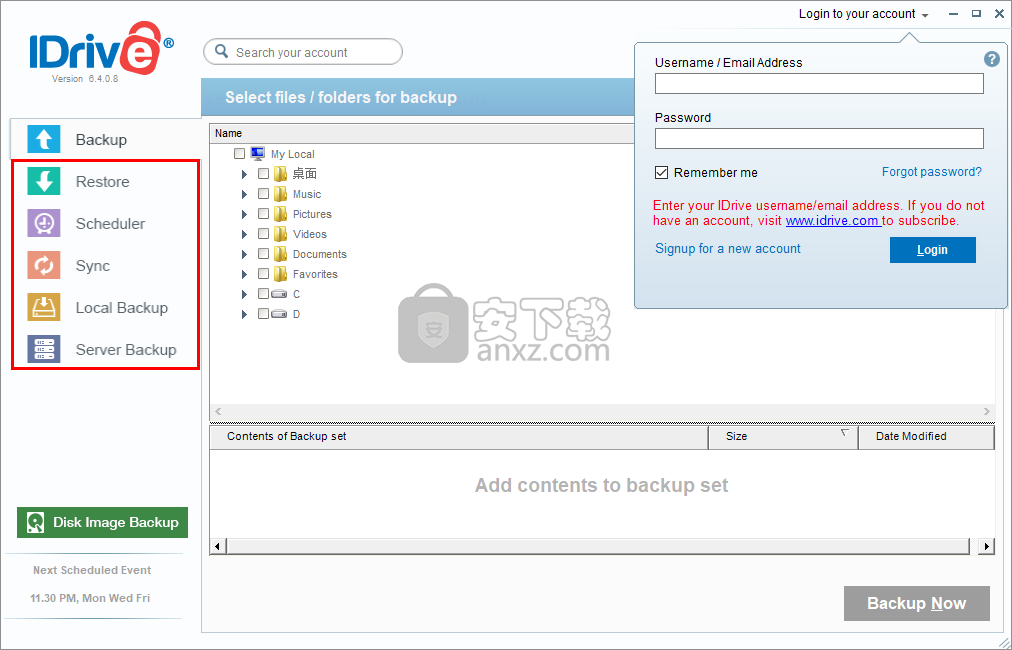Click the Username / Email Address field
The height and width of the screenshot is (650, 1012).
tap(819, 83)
